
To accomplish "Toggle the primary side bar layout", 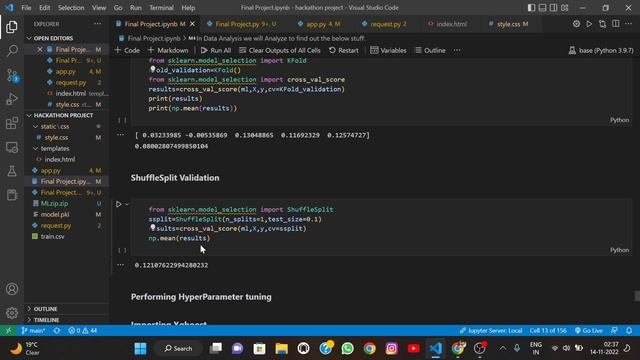I will 531,8.
